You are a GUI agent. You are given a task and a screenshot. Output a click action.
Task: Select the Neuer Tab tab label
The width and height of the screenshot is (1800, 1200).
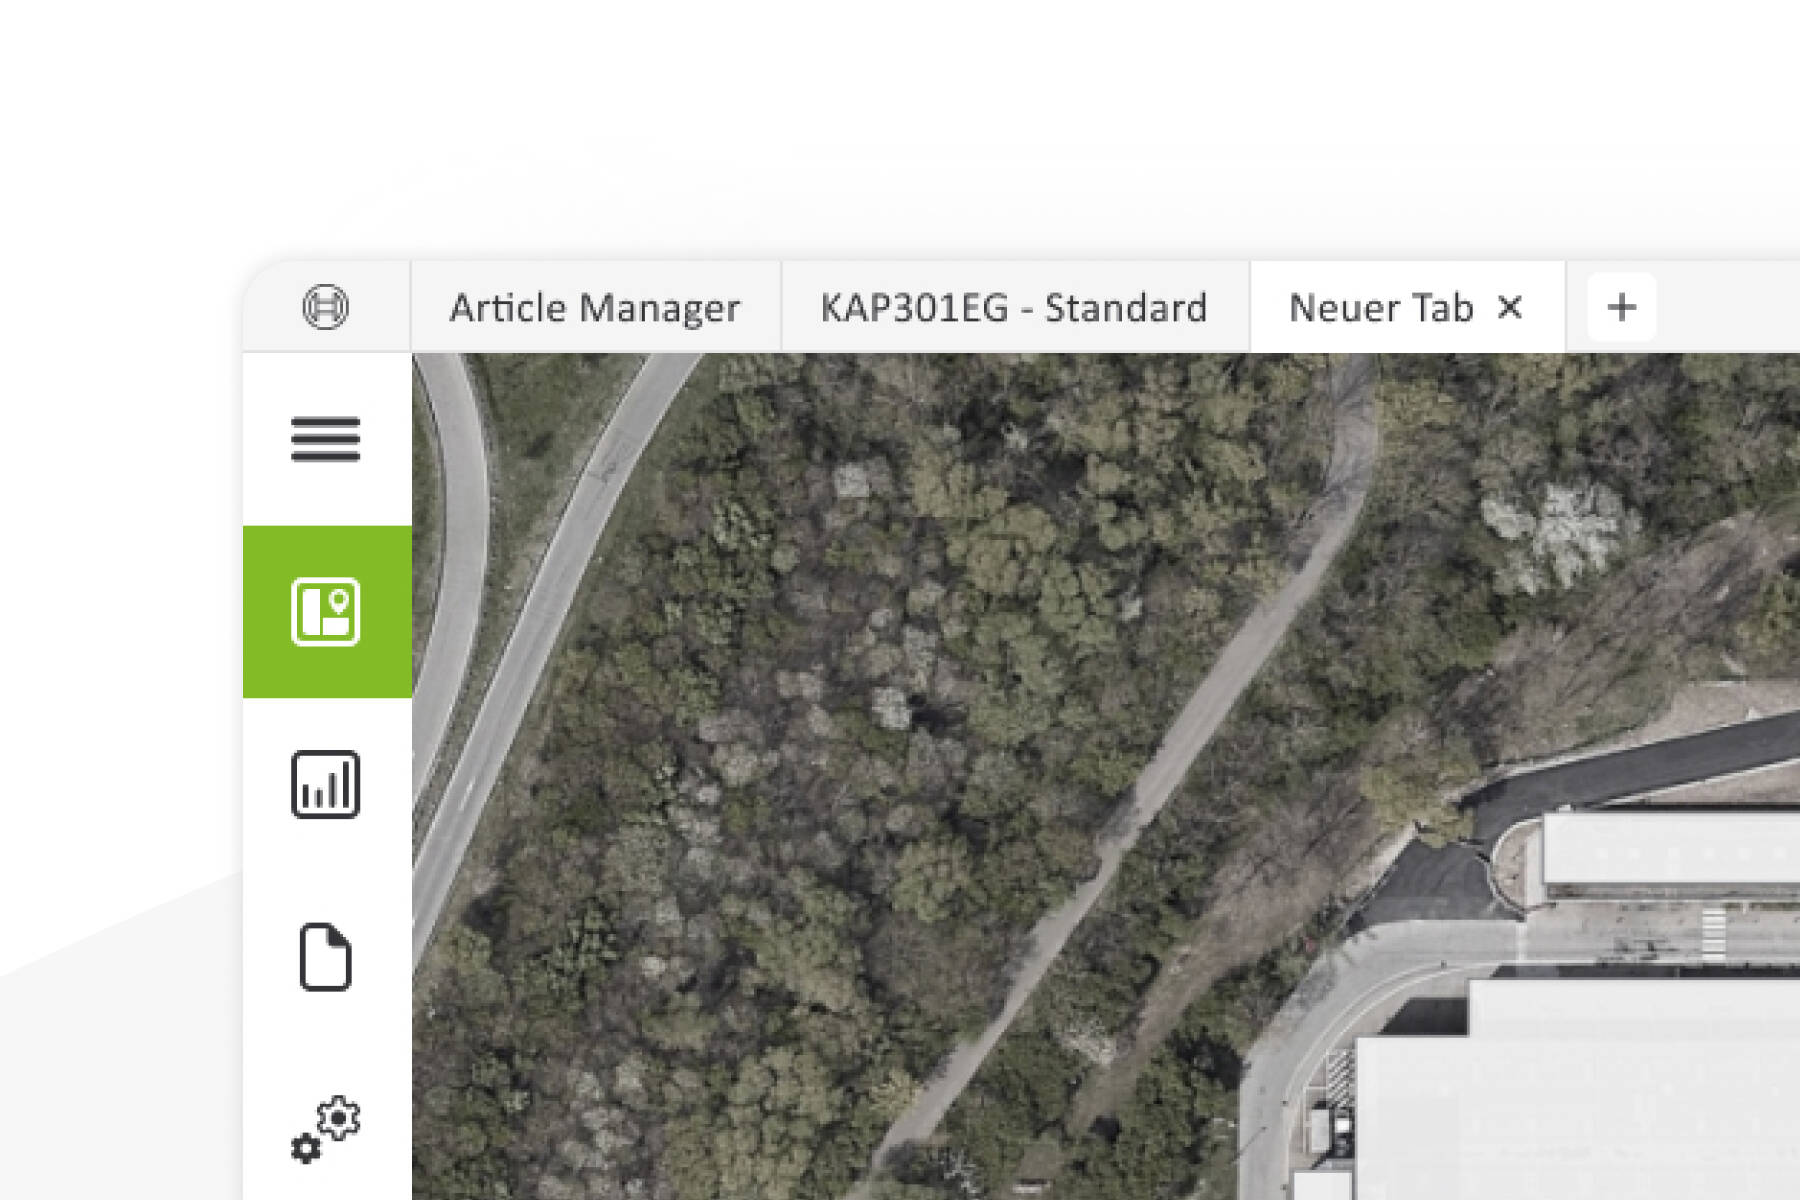tap(1380, 307)
